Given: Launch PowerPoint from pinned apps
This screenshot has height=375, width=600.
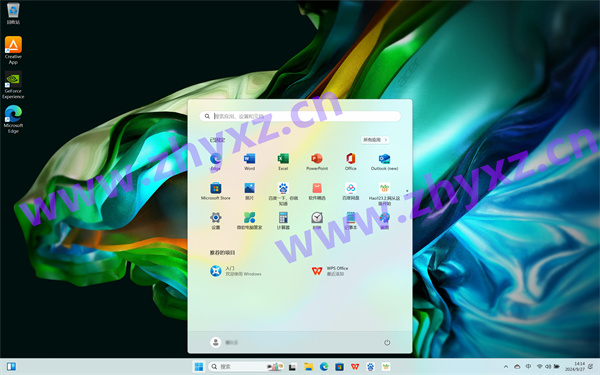Looking at the screenshot, I should pos(317,161).
